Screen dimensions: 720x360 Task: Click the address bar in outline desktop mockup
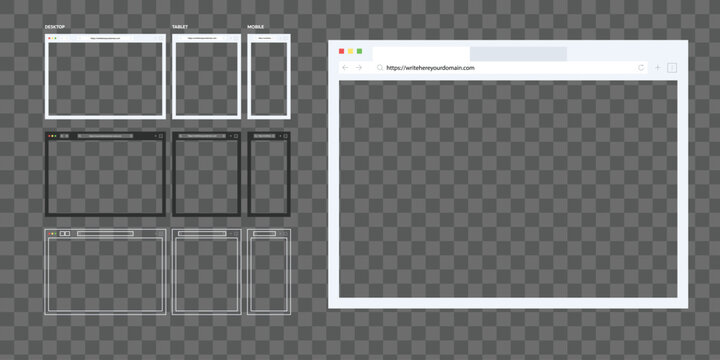coord(105,234)
